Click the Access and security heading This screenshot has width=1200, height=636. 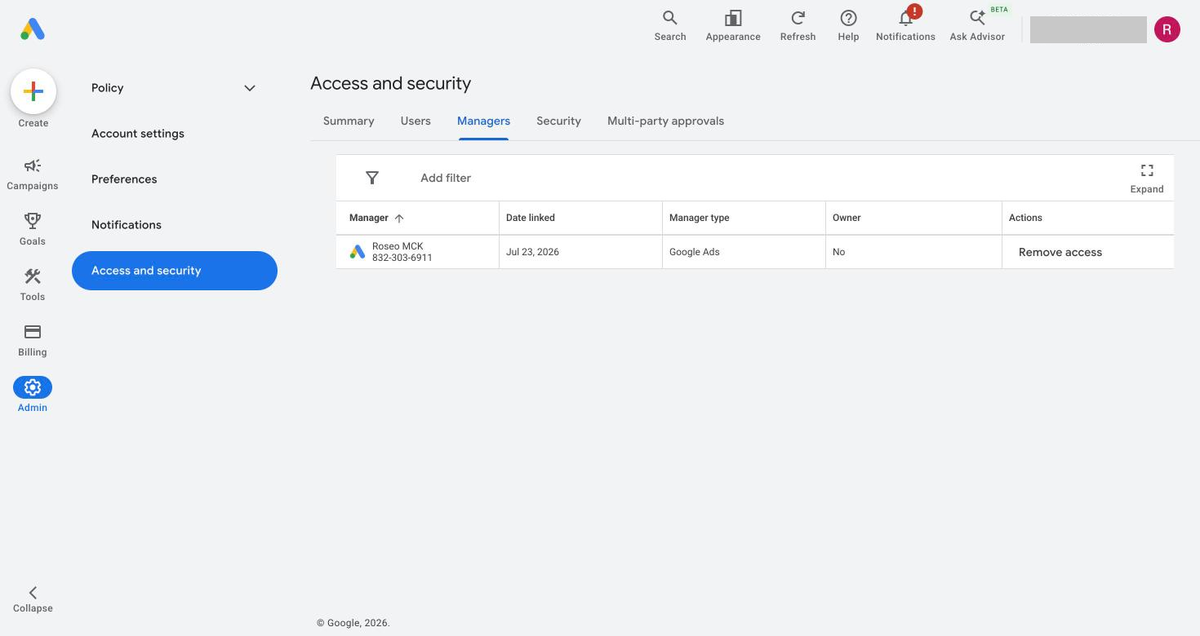(x=390, y=84)
